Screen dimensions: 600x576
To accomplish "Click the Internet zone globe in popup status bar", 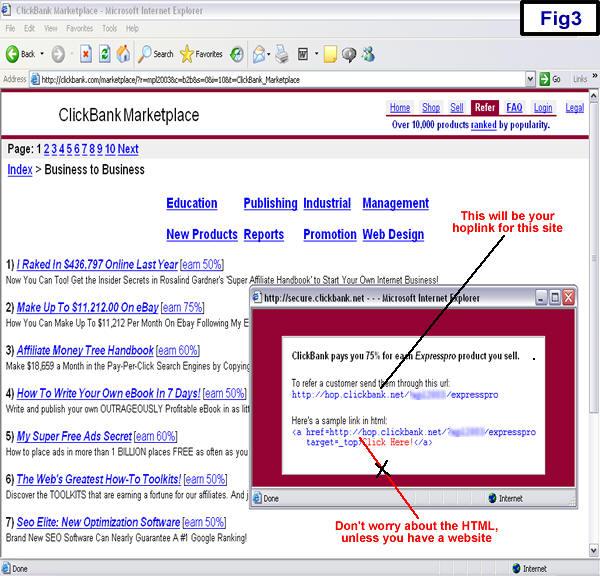I will coord(492,498).
